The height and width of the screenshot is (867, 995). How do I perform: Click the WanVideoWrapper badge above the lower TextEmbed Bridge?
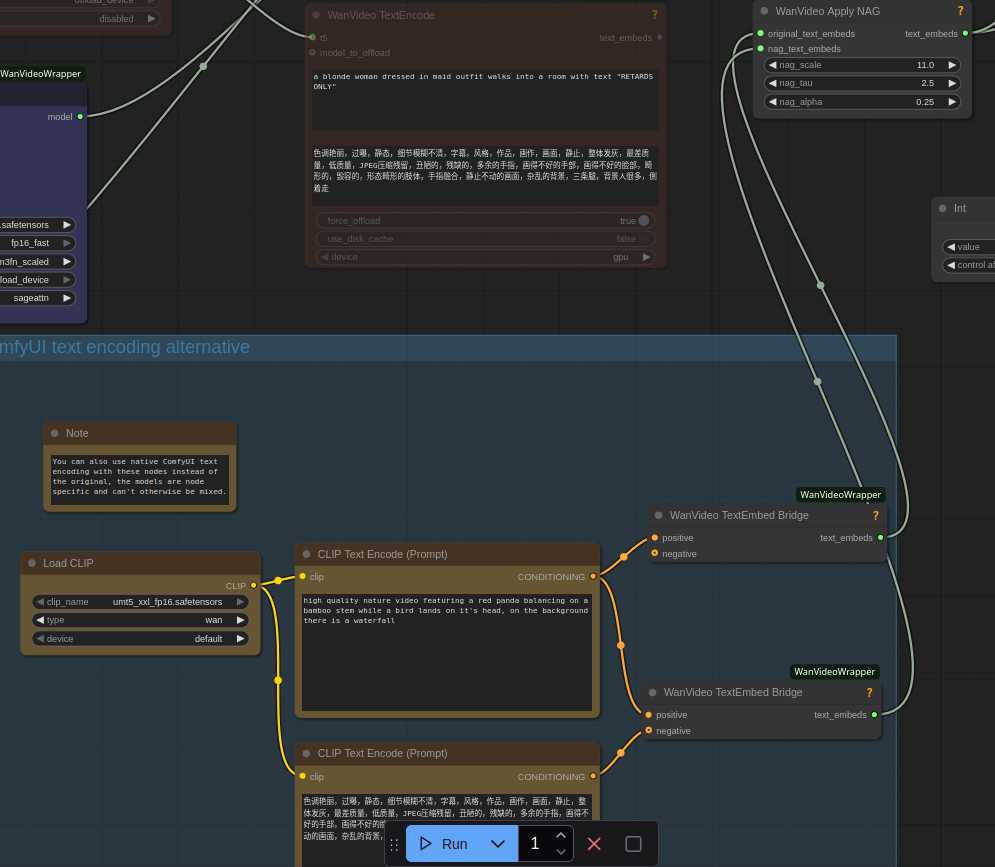(834, 672)
